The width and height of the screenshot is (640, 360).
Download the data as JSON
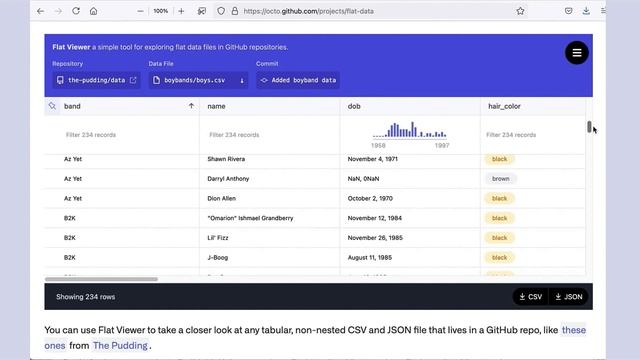click(x=569, y=297)
